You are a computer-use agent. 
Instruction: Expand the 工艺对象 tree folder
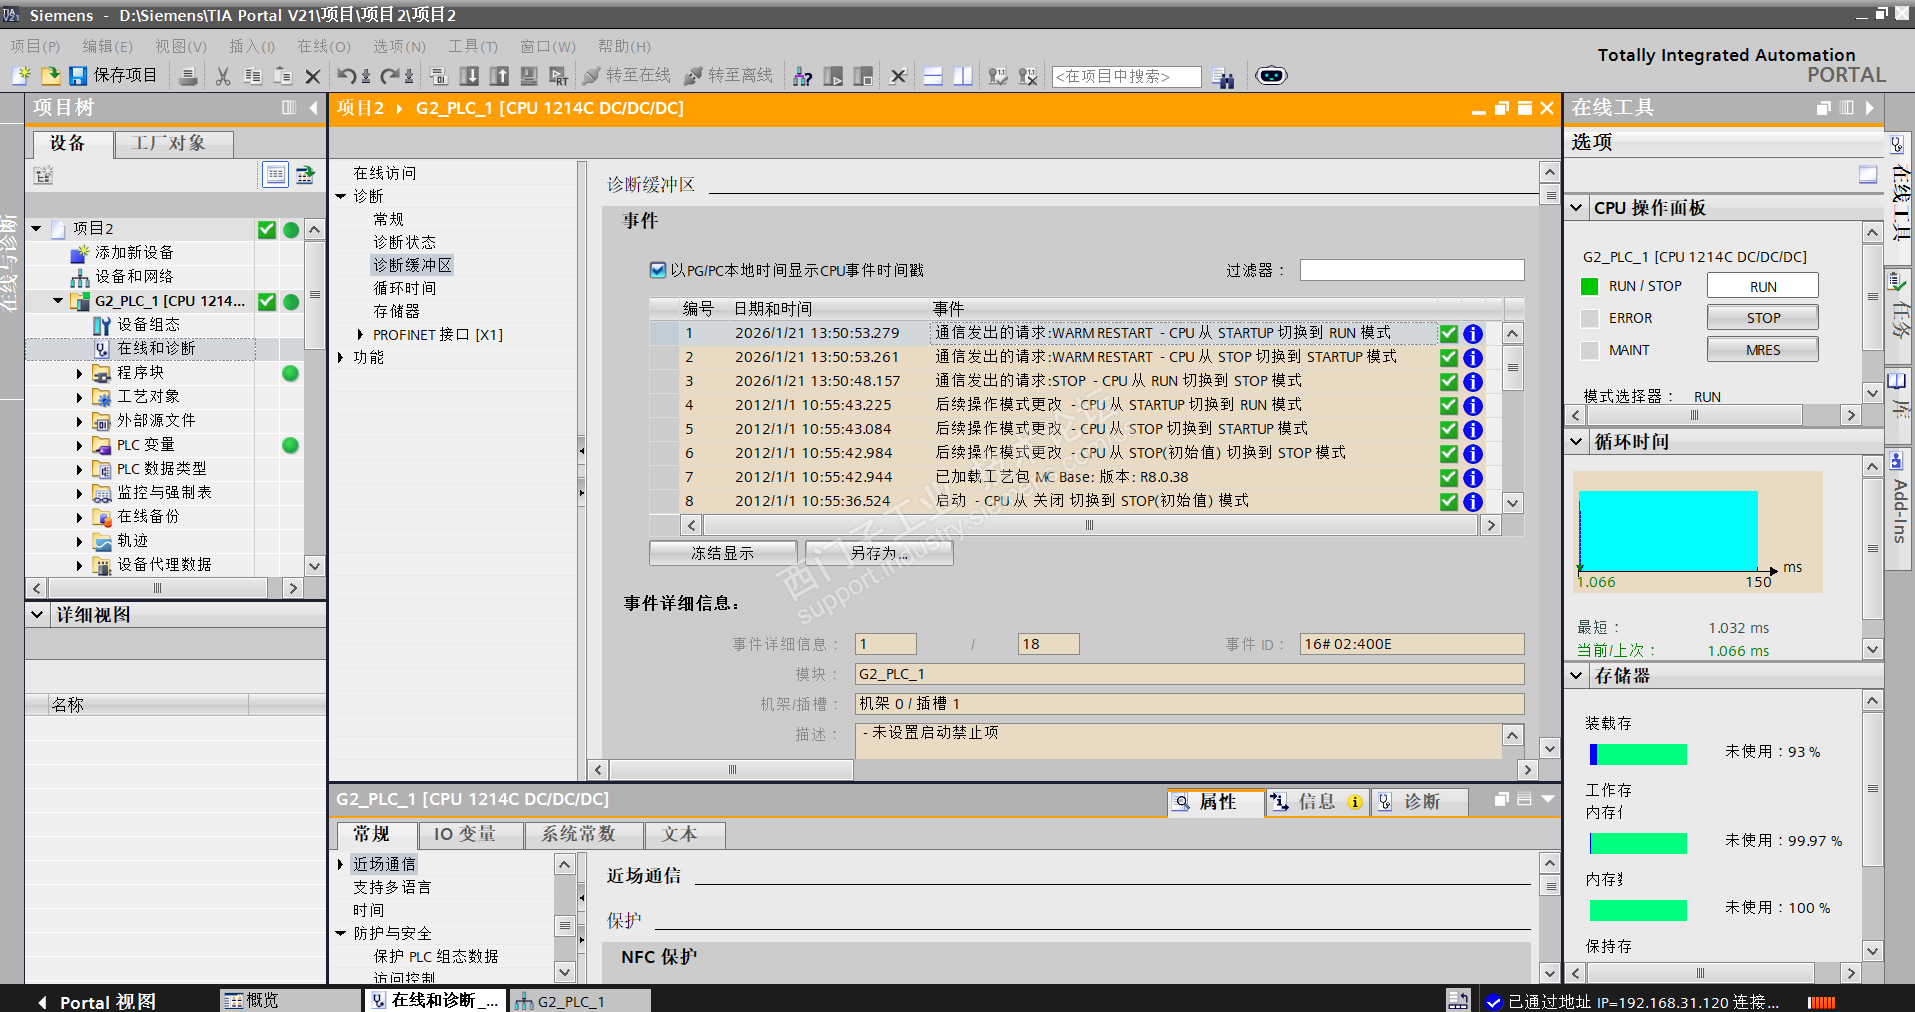coord(80,397)
